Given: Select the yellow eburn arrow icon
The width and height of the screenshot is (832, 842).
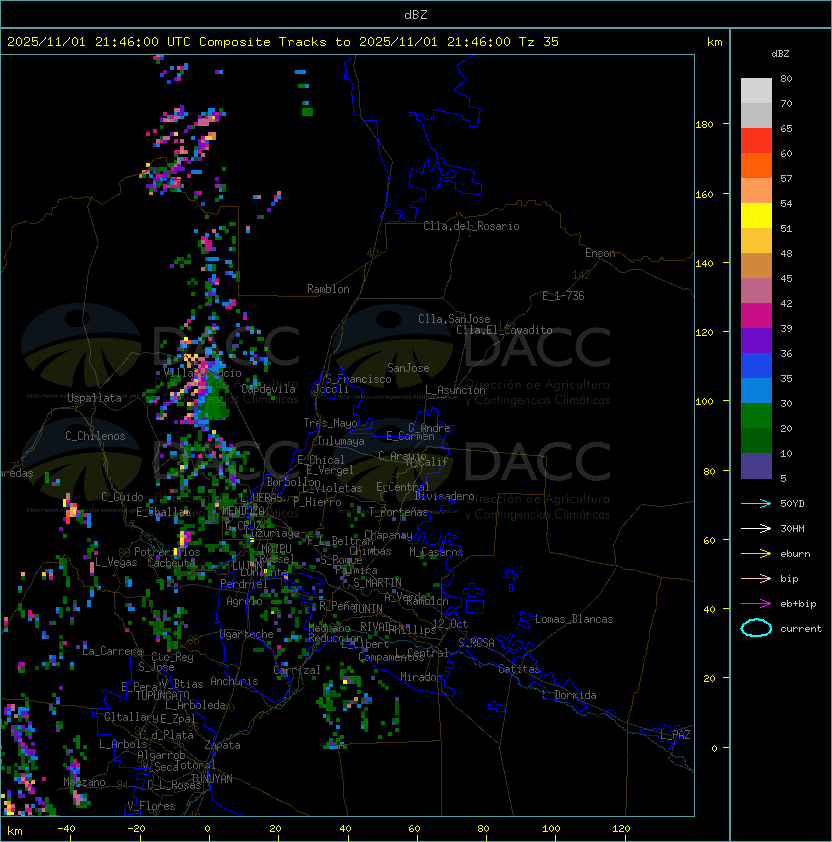Looking at the screenshot, I should (x=756, y=554).
